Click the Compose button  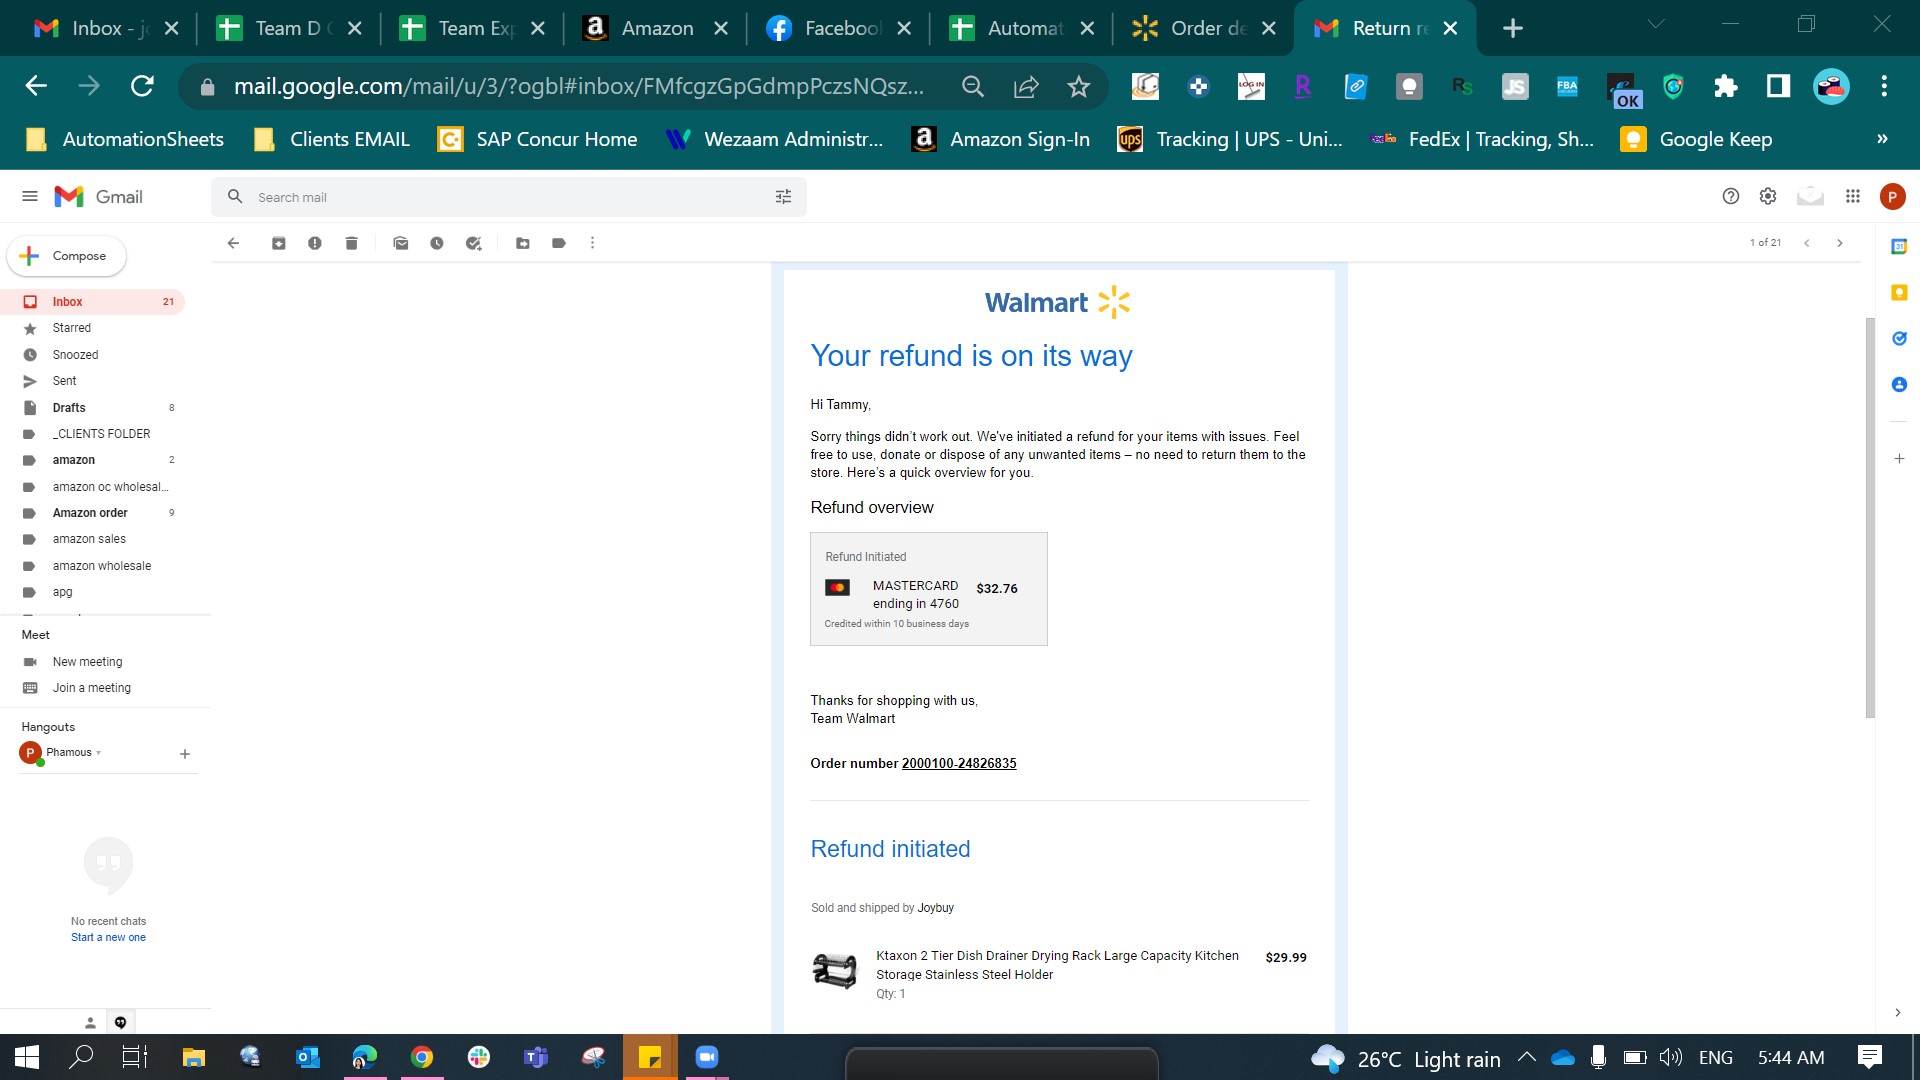(x=66, y=256)
